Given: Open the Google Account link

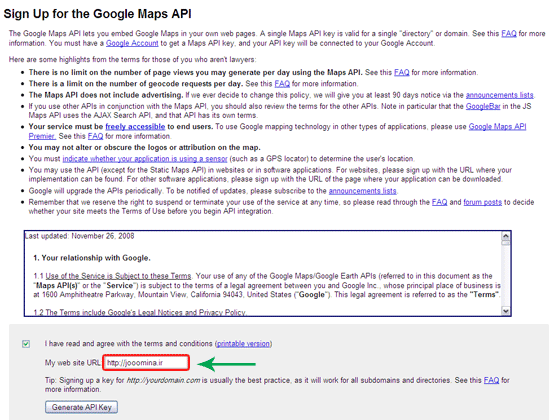Looking at the screenshot, I should pos(132,43).
